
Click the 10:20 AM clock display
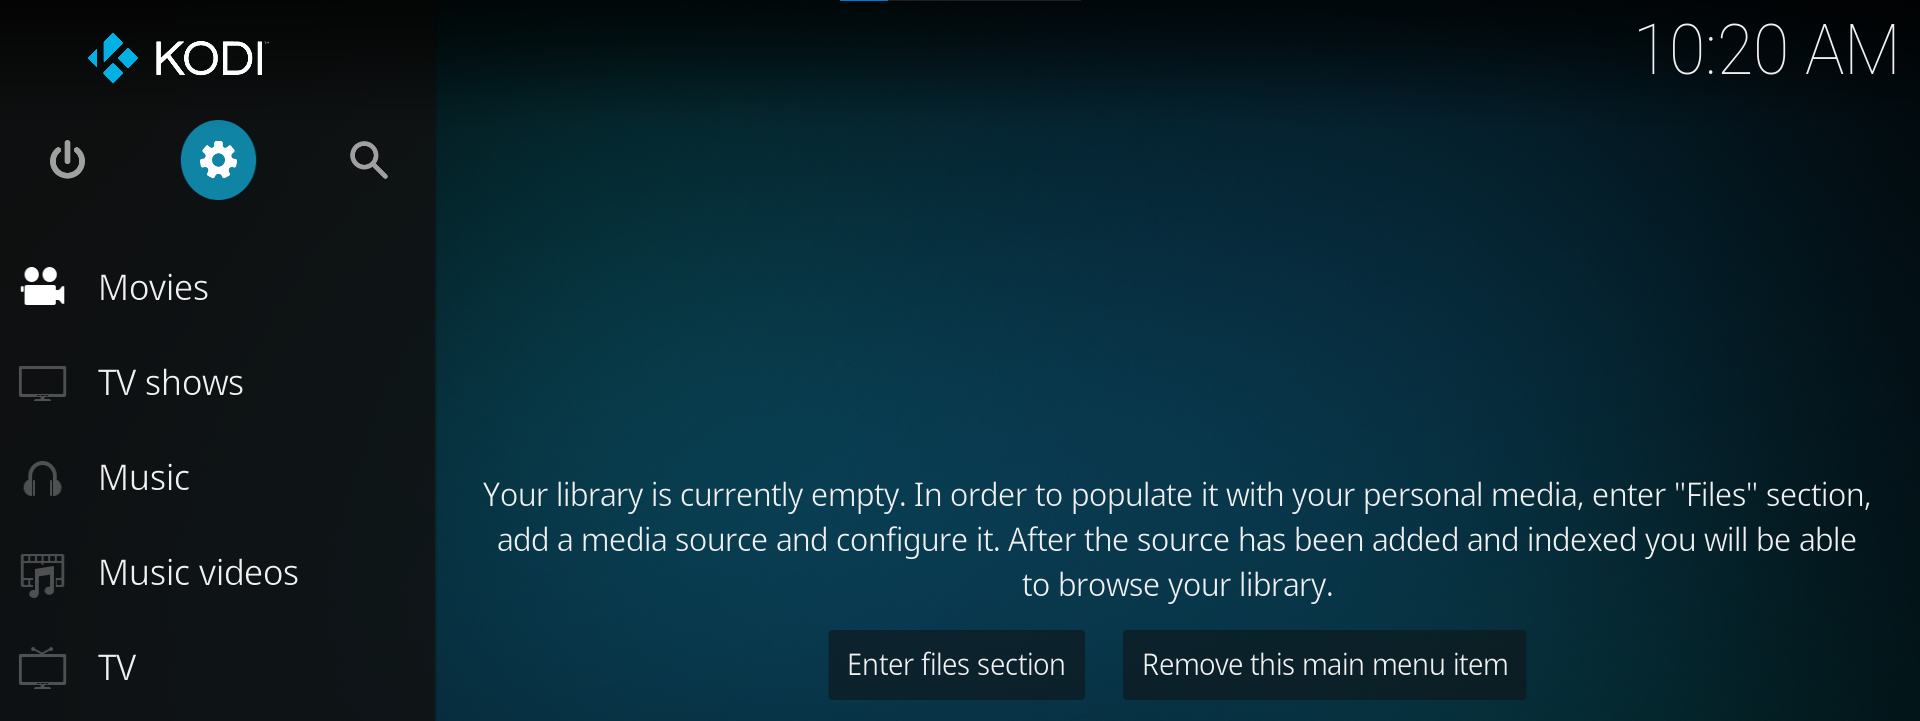tap(1766, 50)
